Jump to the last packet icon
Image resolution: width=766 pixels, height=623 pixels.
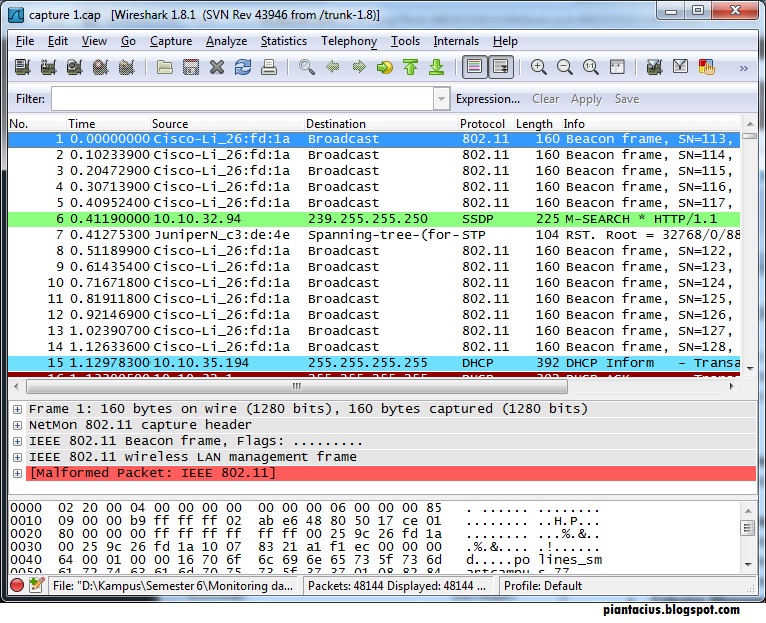pyautogui.click(x=436, y=67)
